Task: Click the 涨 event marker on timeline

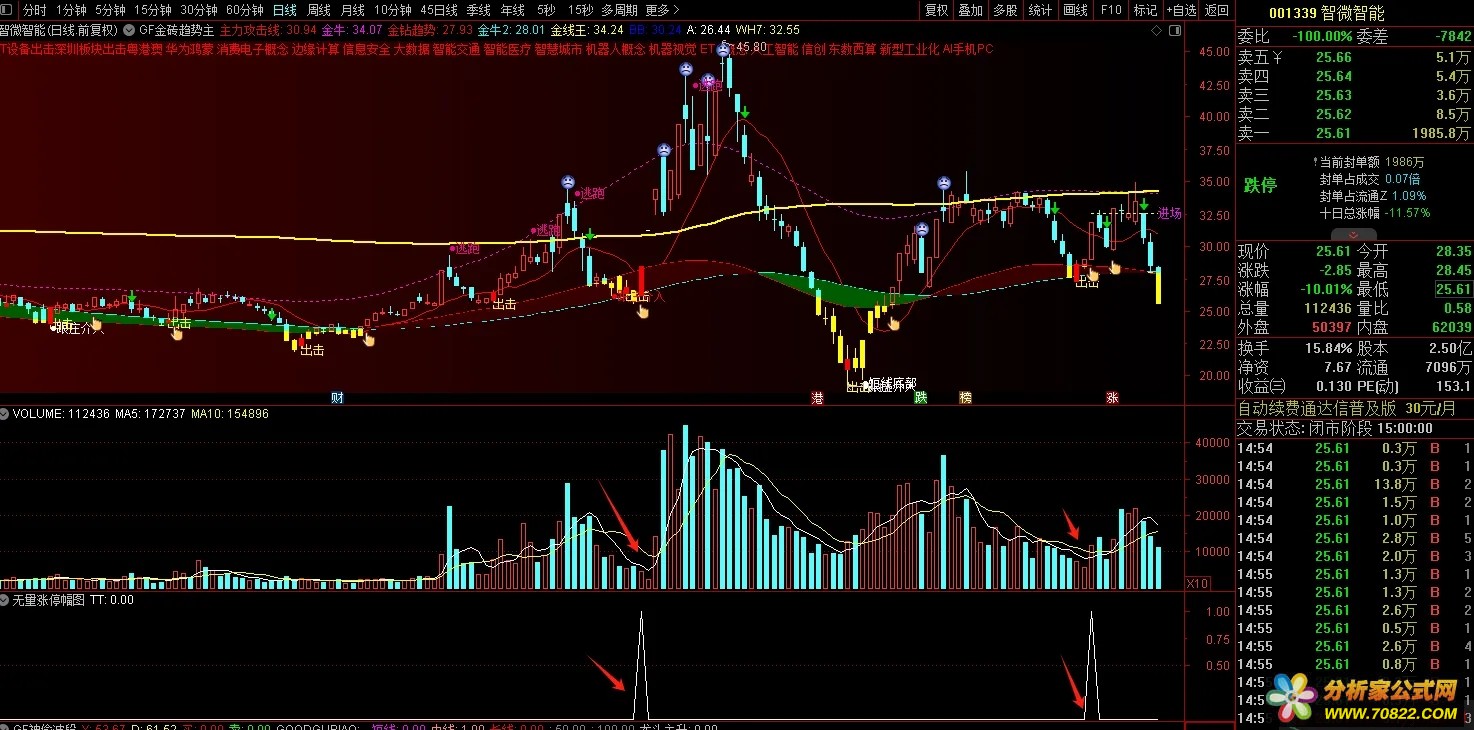Action: pyautogui.click(x=1112, y=398)
